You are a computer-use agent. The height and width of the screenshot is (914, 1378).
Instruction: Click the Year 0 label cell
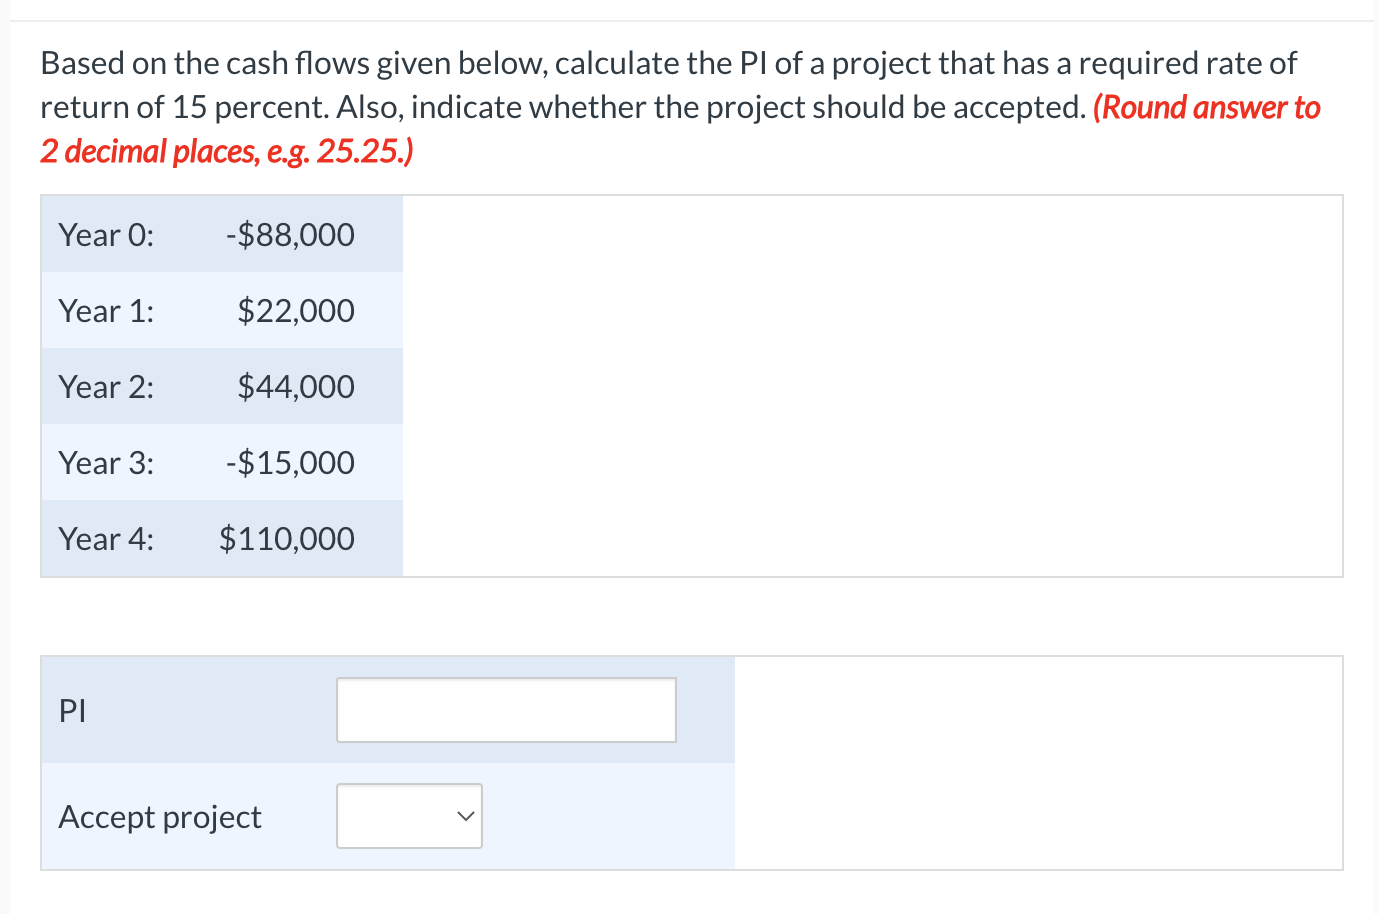click(x=106, y=234)
